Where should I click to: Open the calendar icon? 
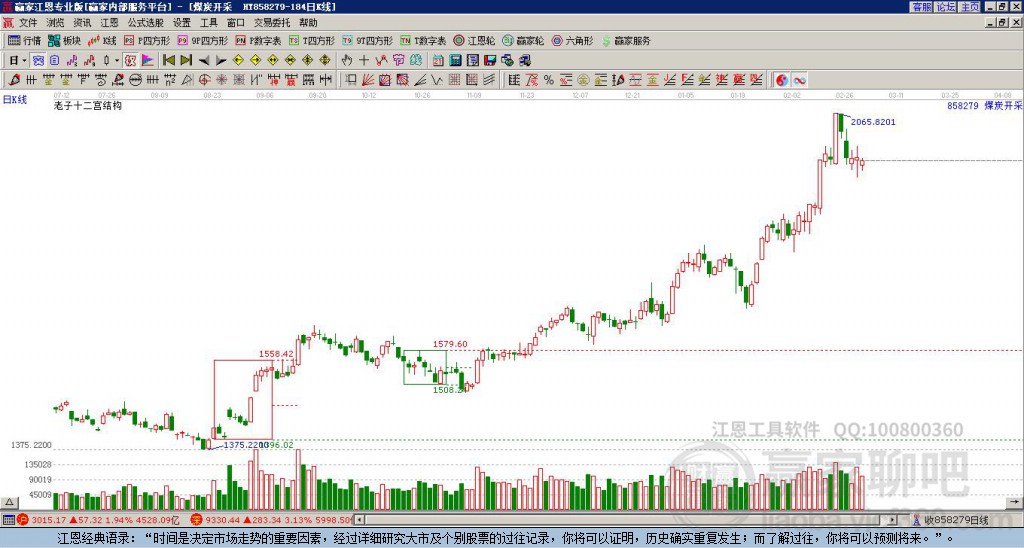coord(438,60)
